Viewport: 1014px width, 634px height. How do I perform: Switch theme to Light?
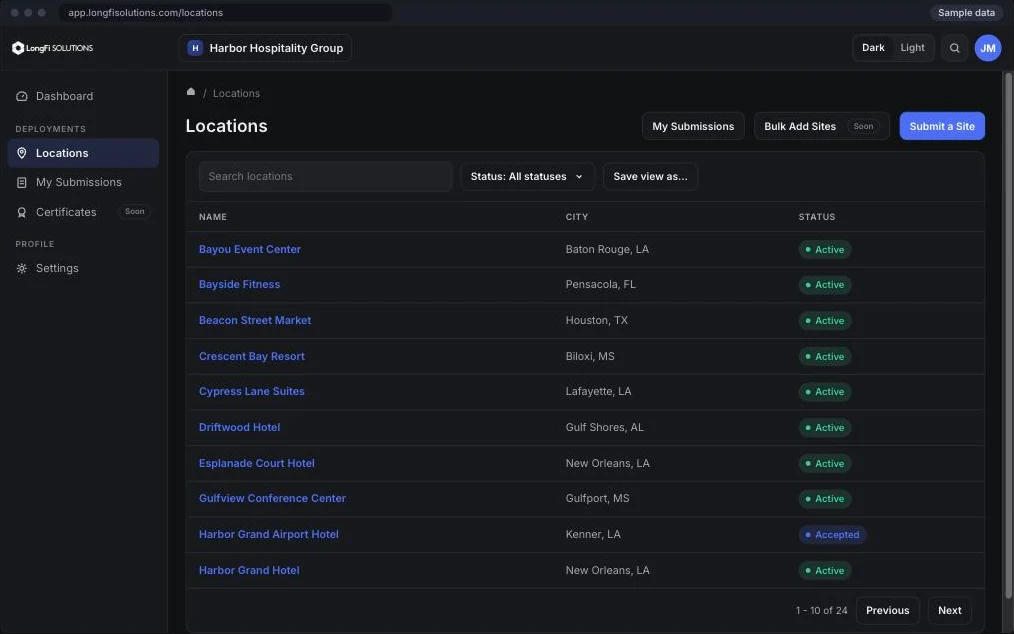[912, 48]
